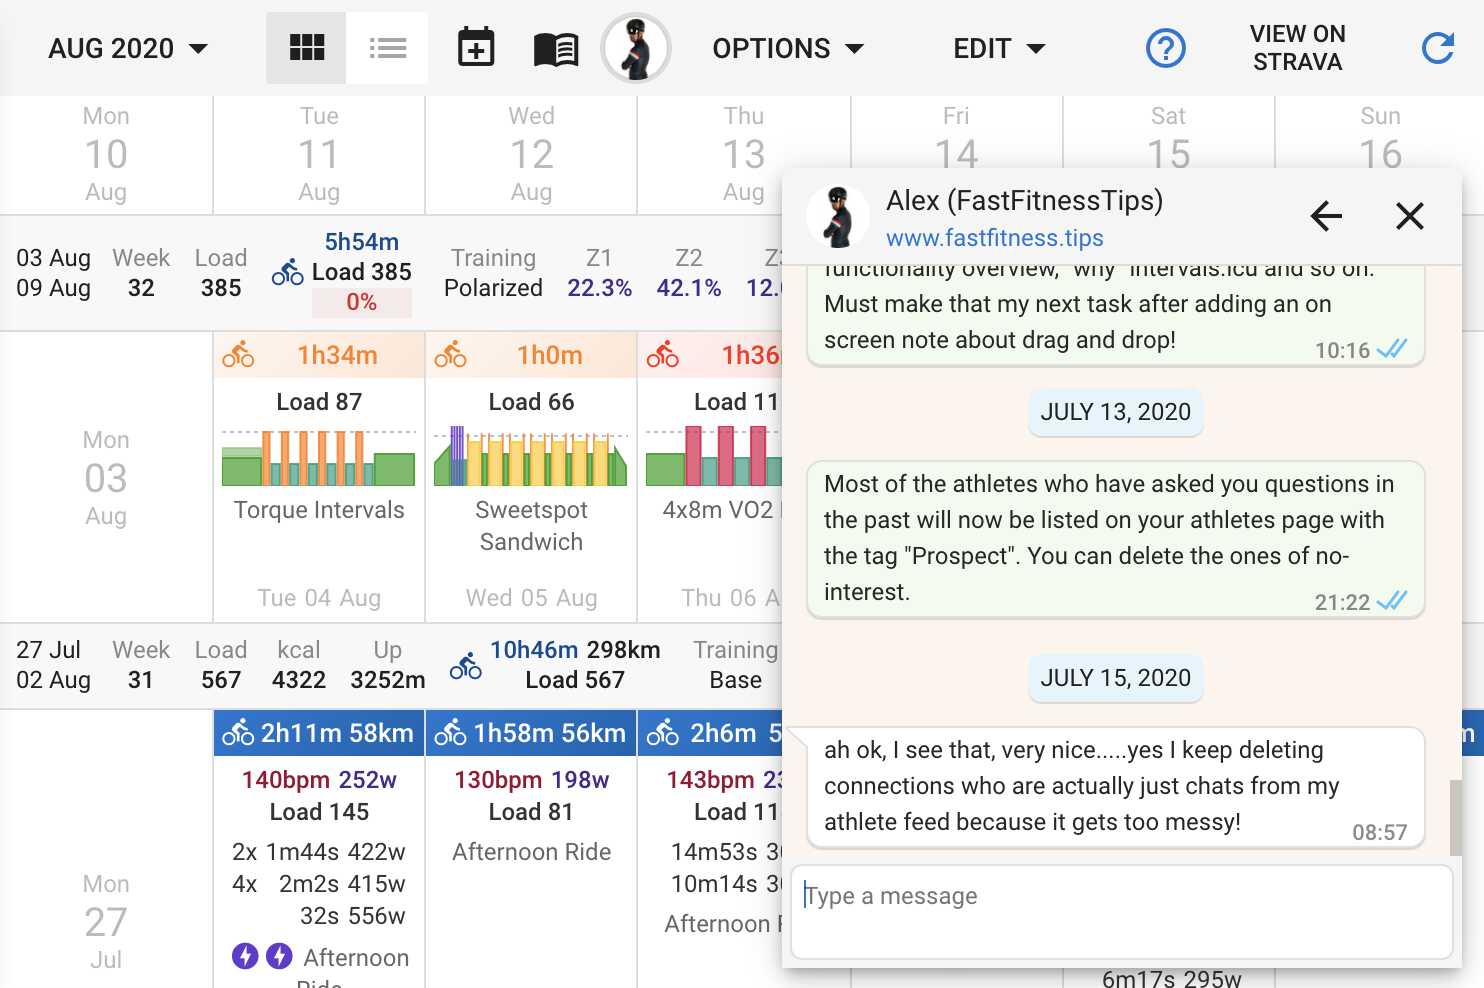Switch to calendar grid view
Screen dimensions: 1484x988
point(306,48)
